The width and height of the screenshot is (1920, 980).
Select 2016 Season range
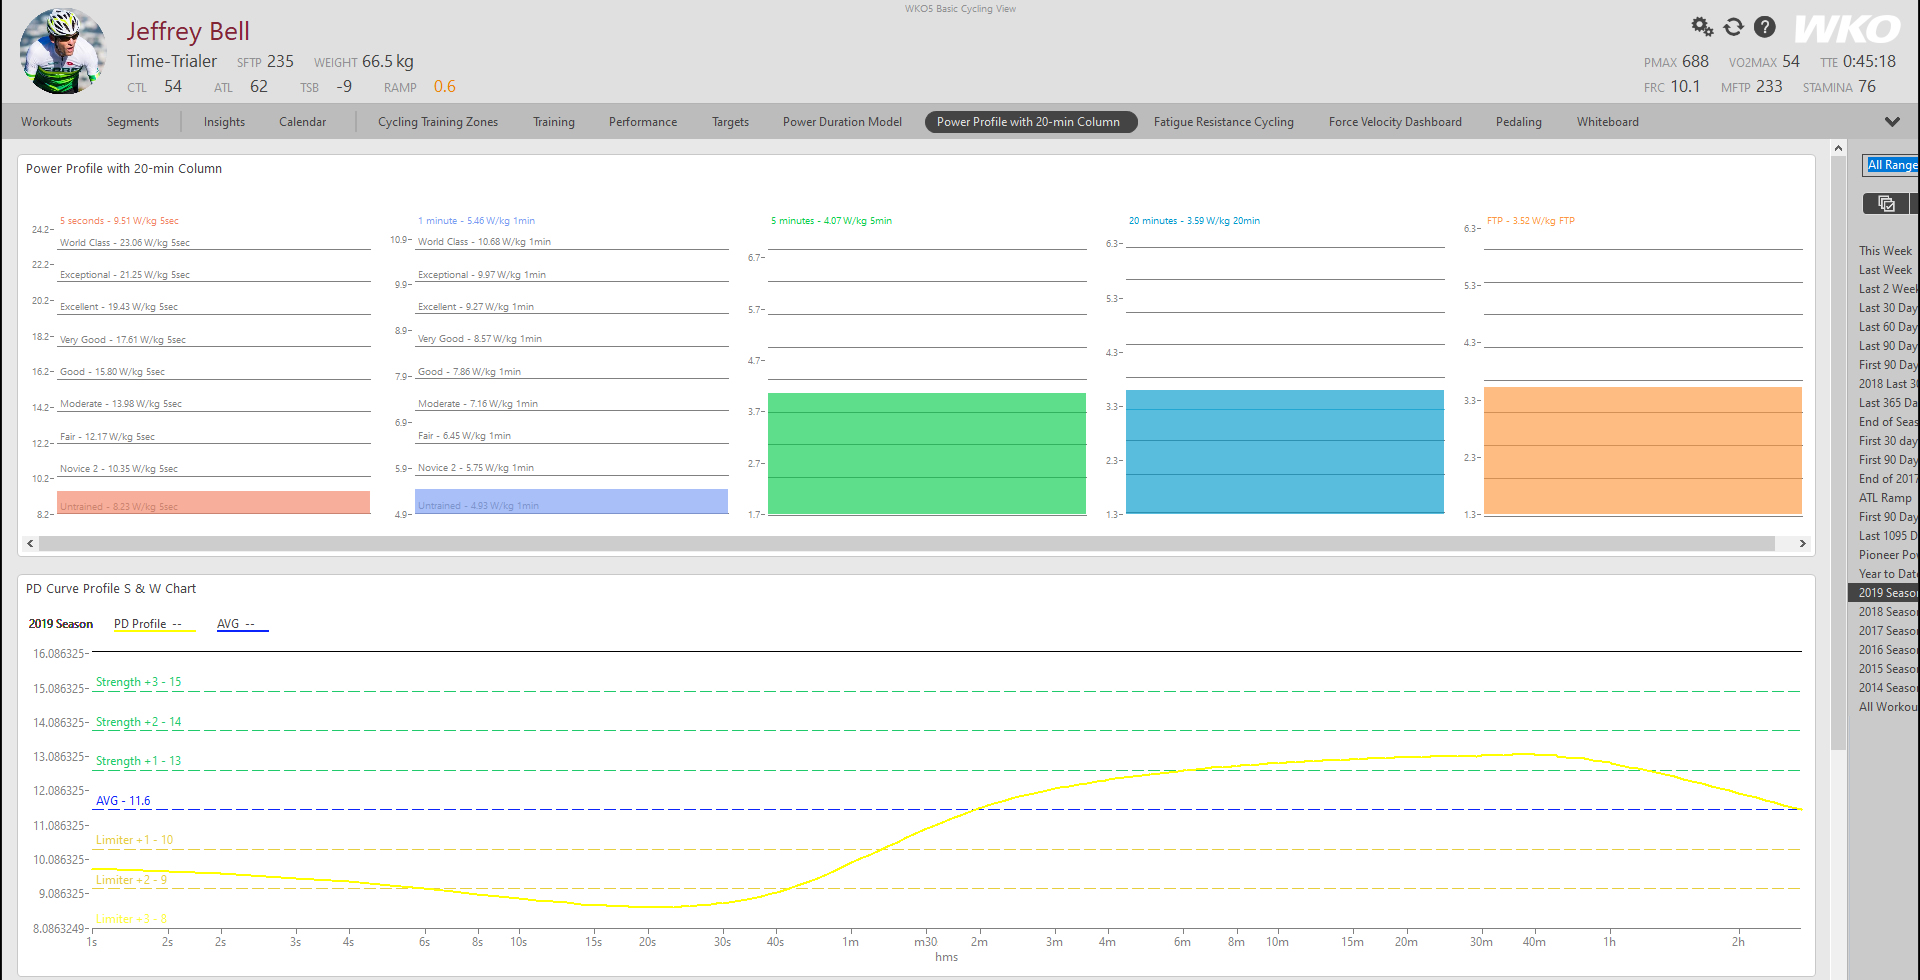[1888, 650]
